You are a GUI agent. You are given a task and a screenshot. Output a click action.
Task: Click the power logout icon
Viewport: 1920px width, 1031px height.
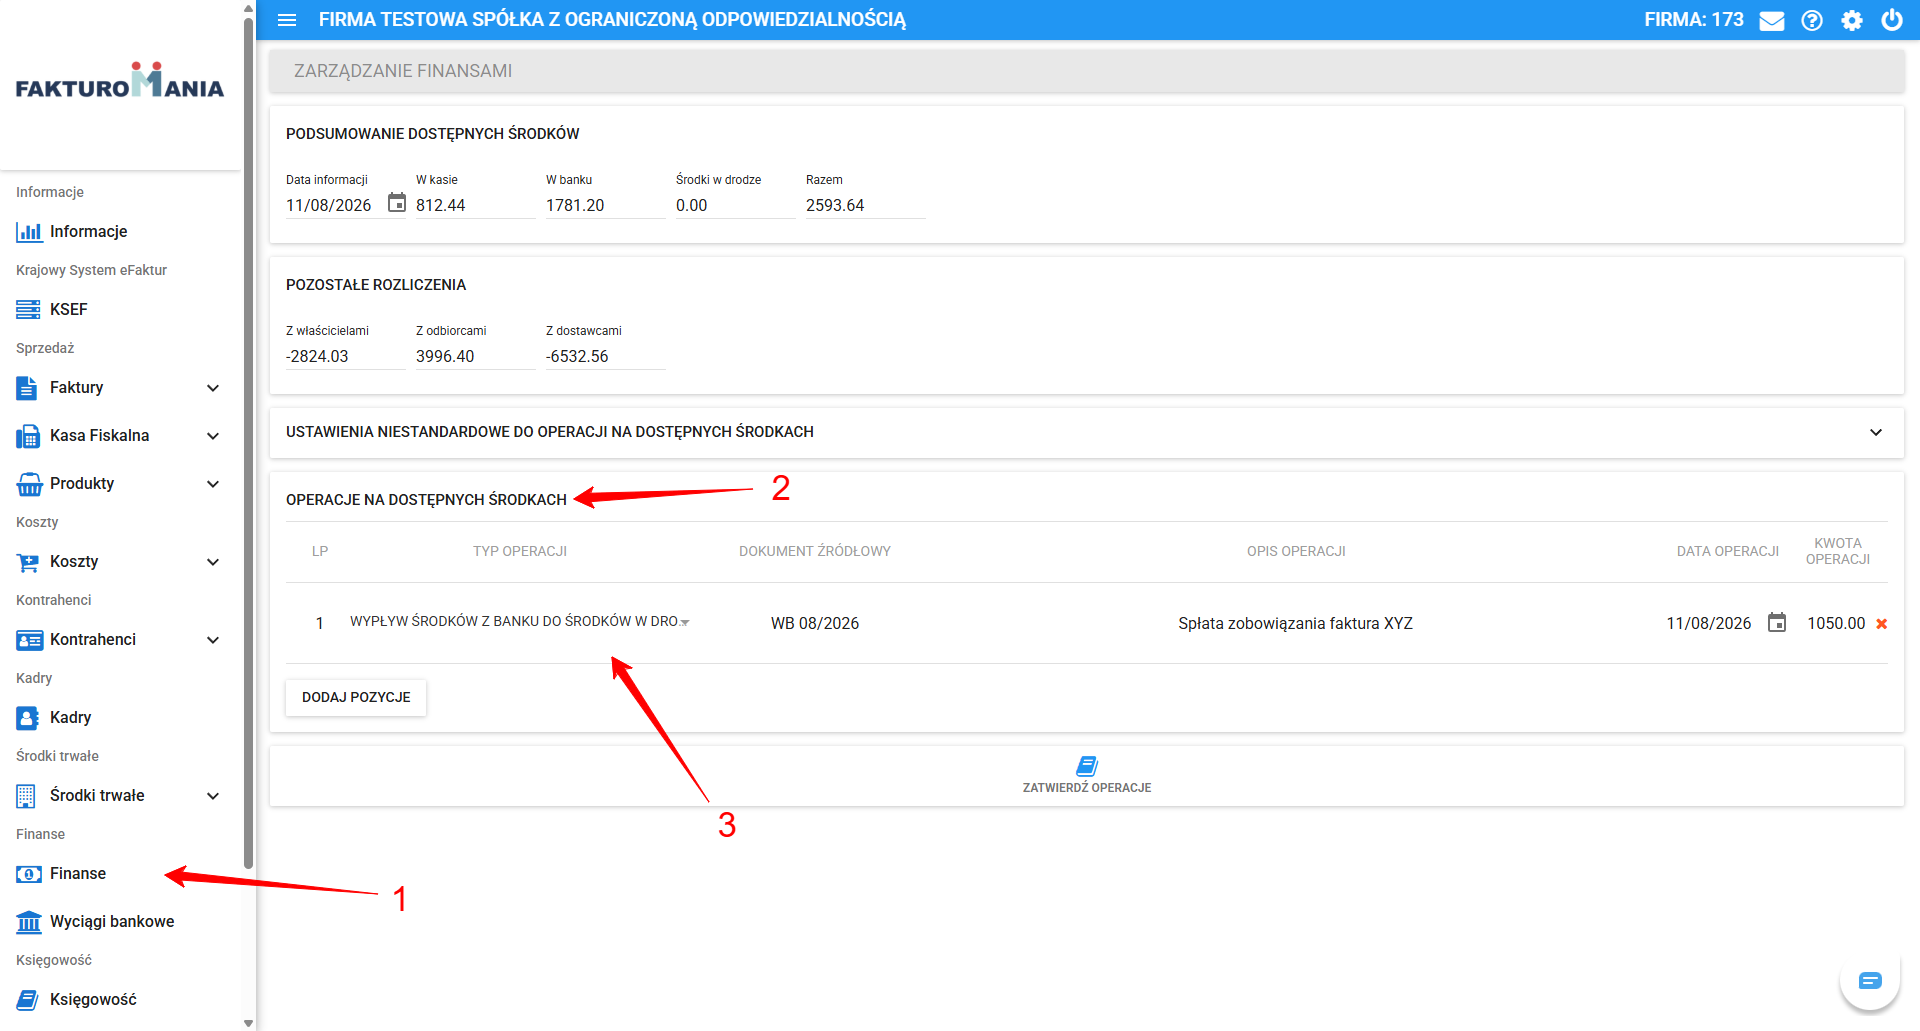click(x=1892, y=20)
